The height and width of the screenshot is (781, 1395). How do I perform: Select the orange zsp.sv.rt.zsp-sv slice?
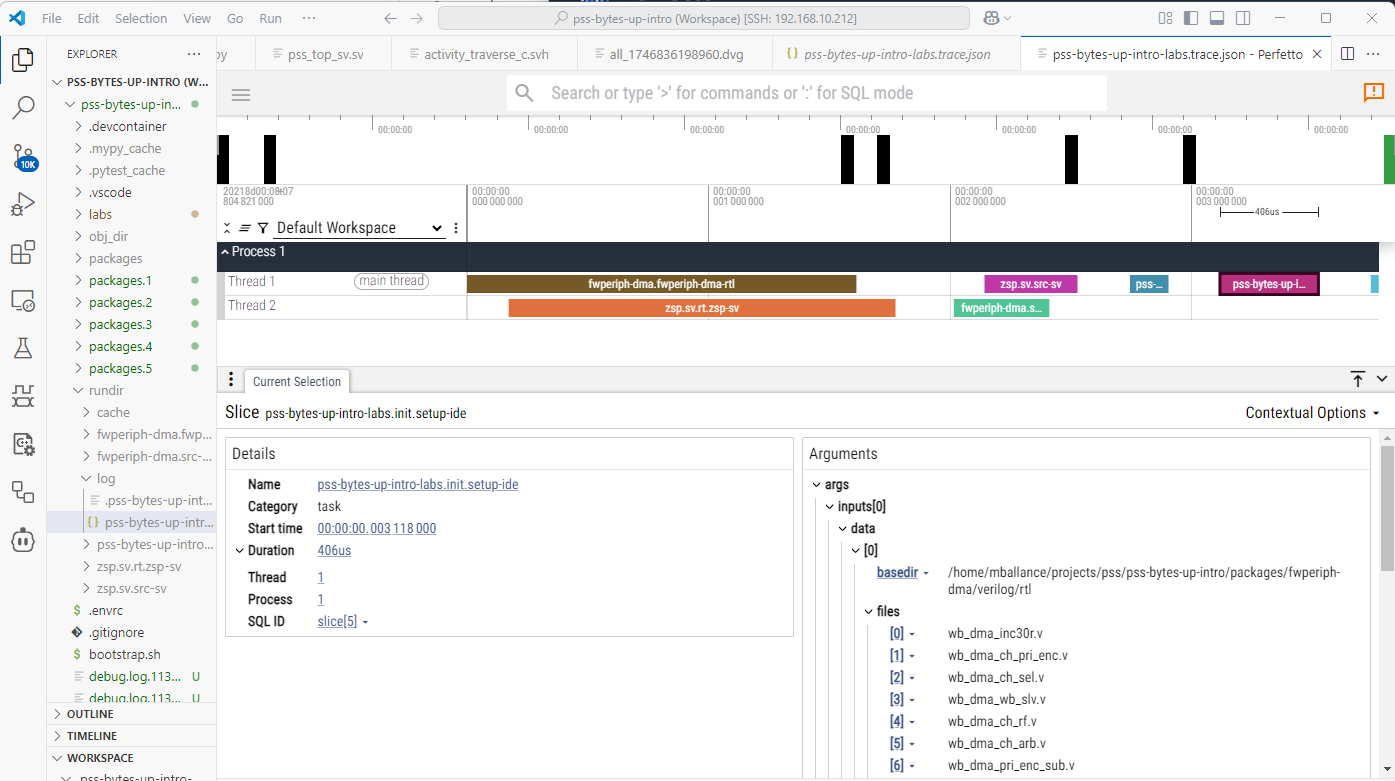(701, 308)
